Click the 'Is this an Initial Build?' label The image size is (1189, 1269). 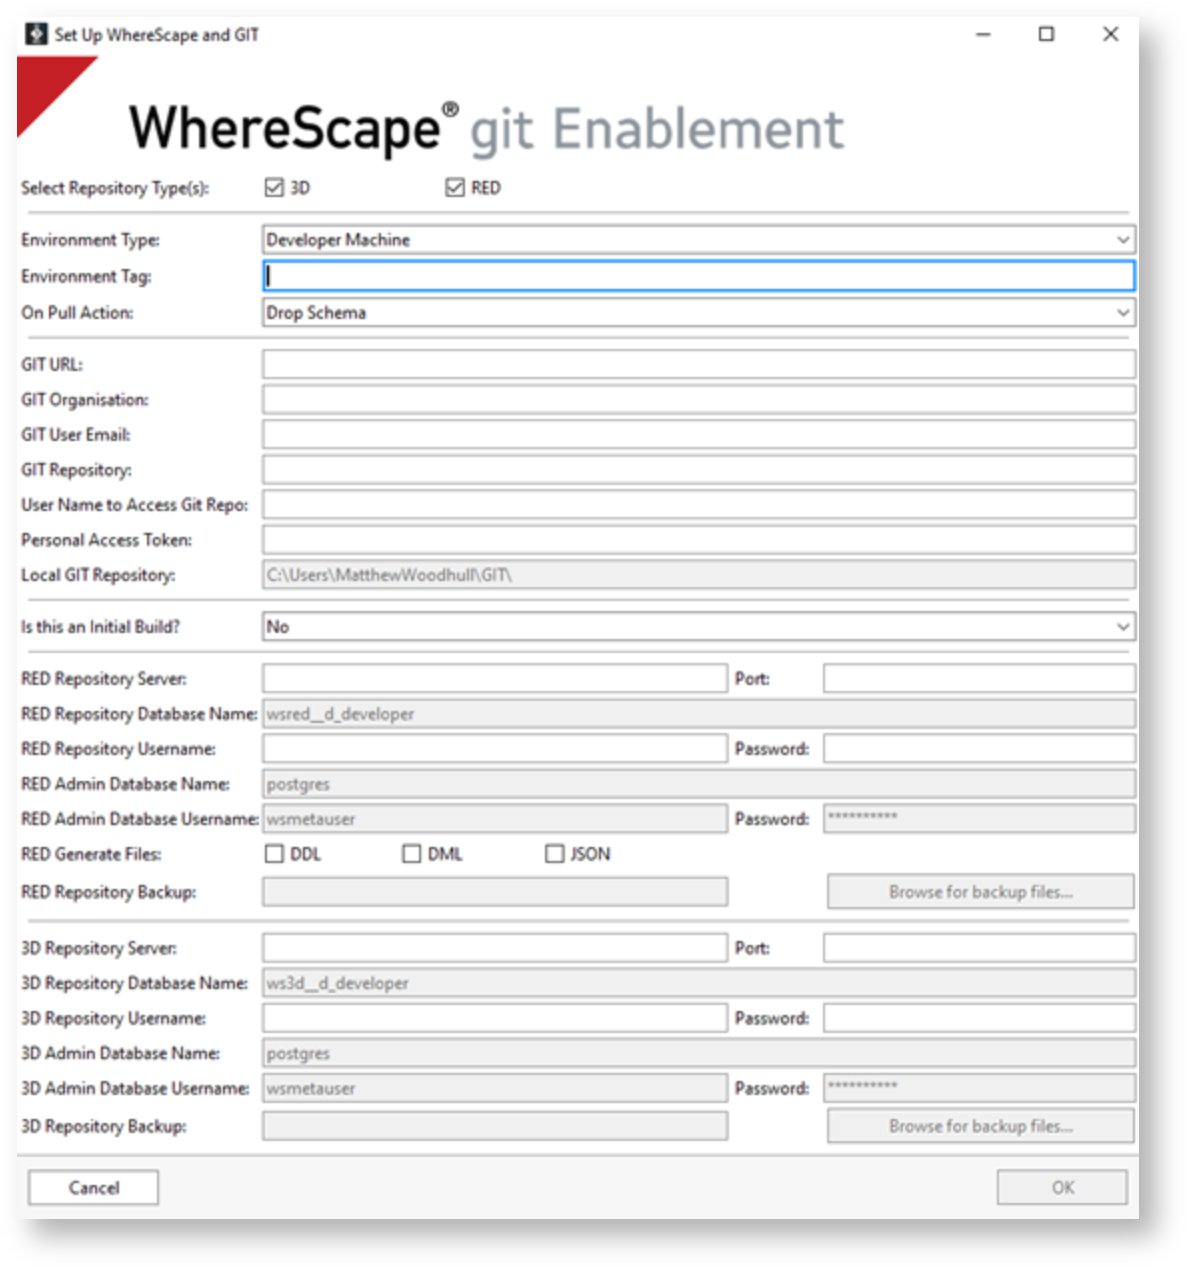101,627
